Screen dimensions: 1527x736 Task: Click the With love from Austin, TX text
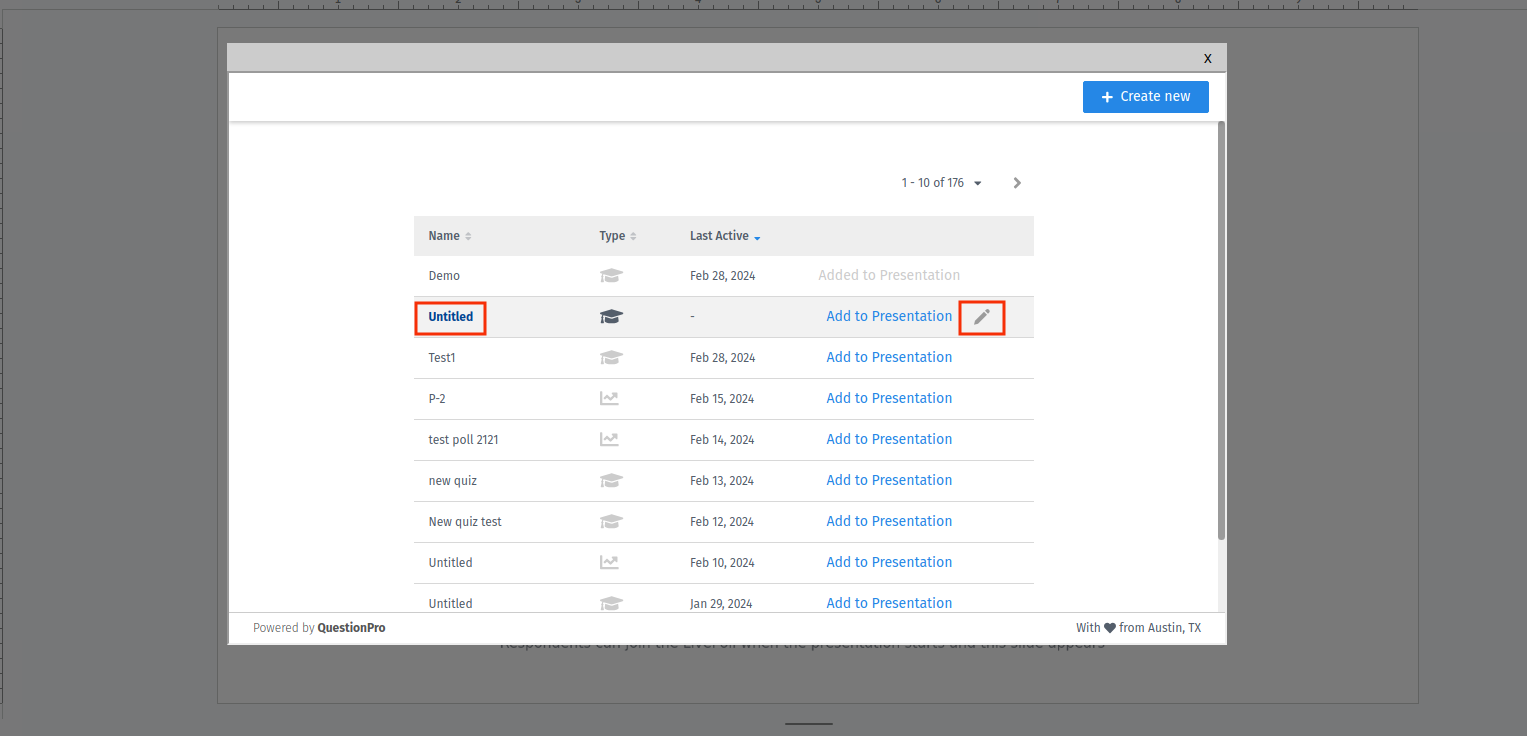(1138, 628)
